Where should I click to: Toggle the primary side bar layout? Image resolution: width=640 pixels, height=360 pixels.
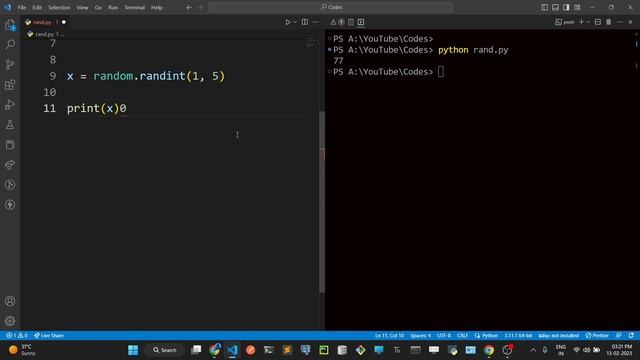click(544, 7)
